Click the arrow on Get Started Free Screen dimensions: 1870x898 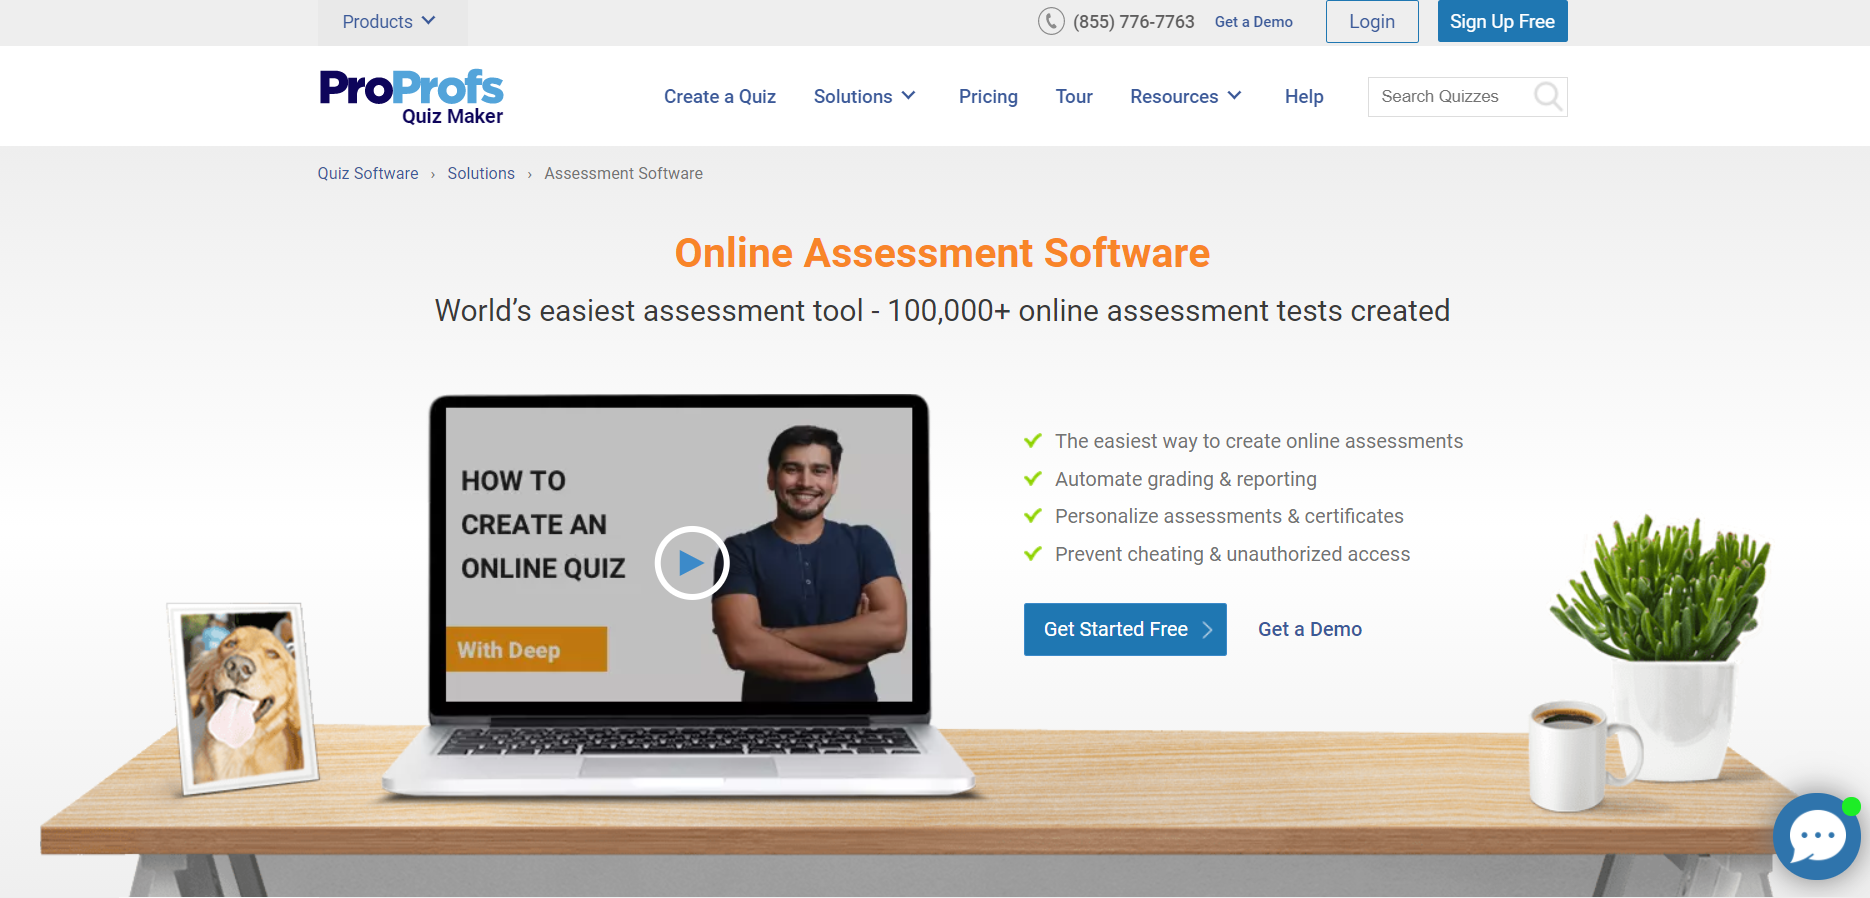point(1207,630)
